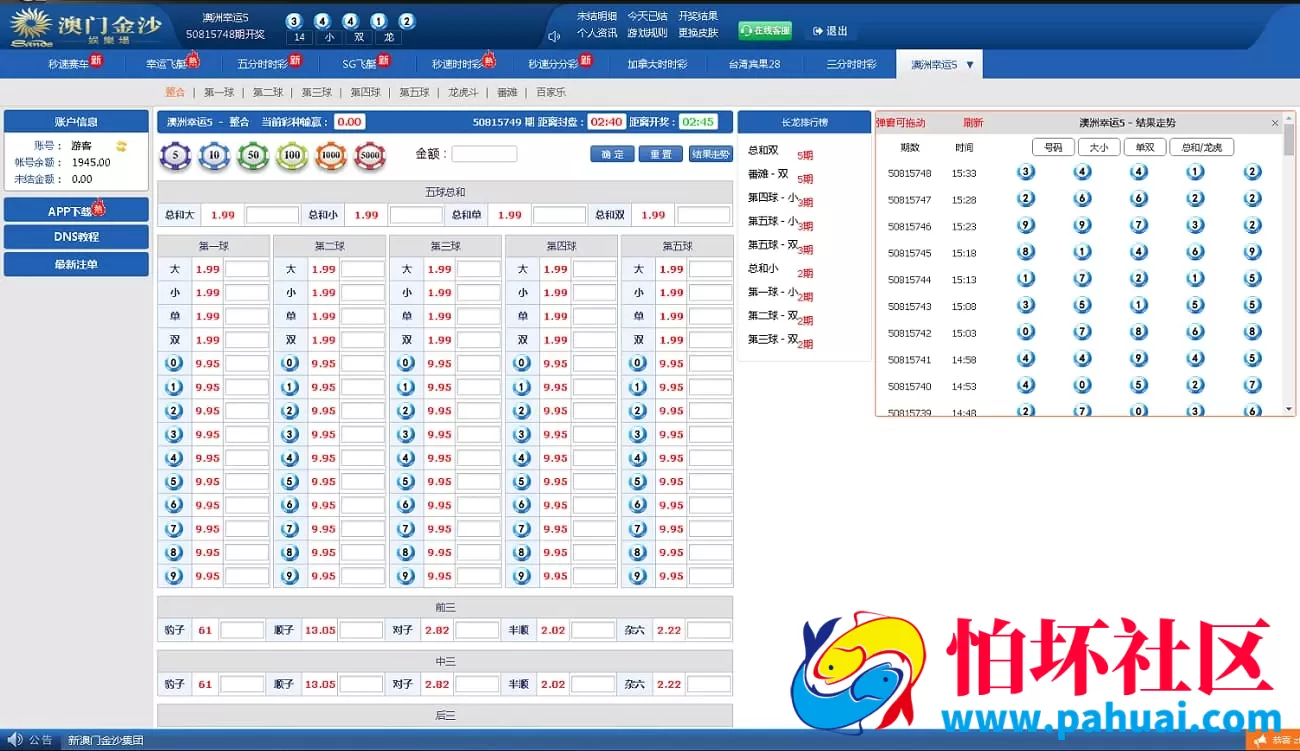Toggle 单双 view in results trend panel
This screenshot has height=751, width=1300.
[1145, 146]
